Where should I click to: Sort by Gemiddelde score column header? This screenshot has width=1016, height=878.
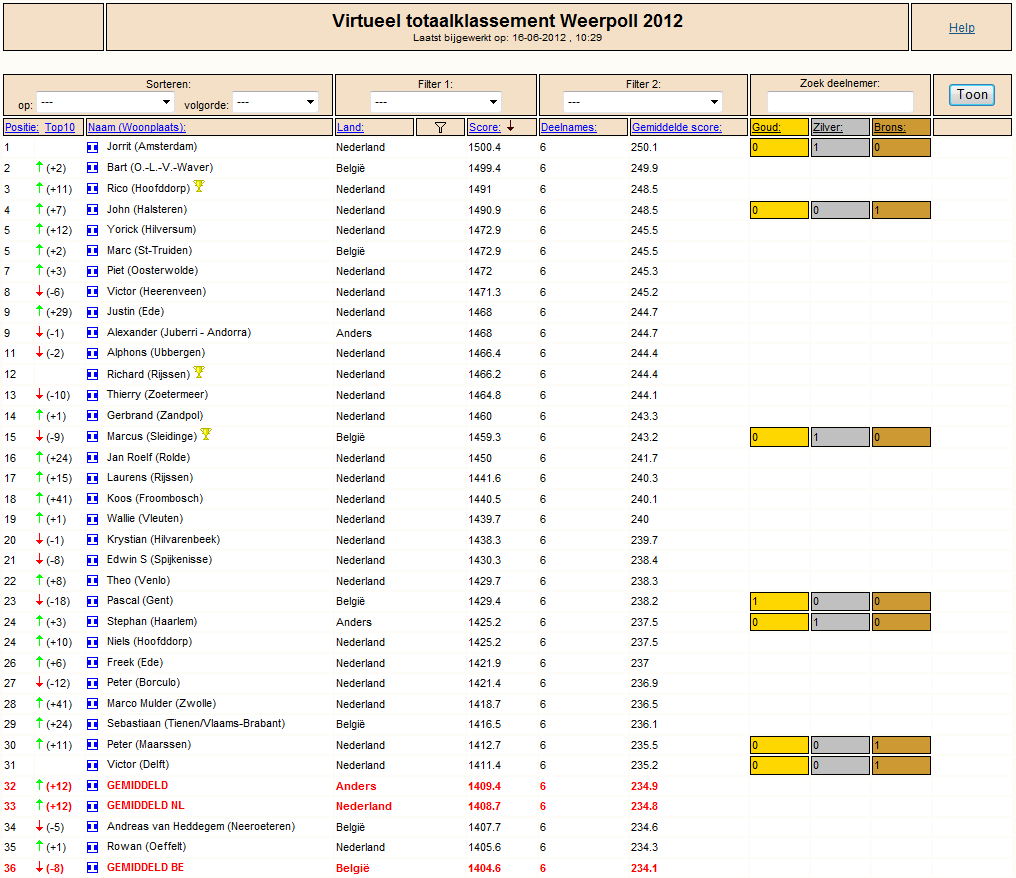point(676,127)
